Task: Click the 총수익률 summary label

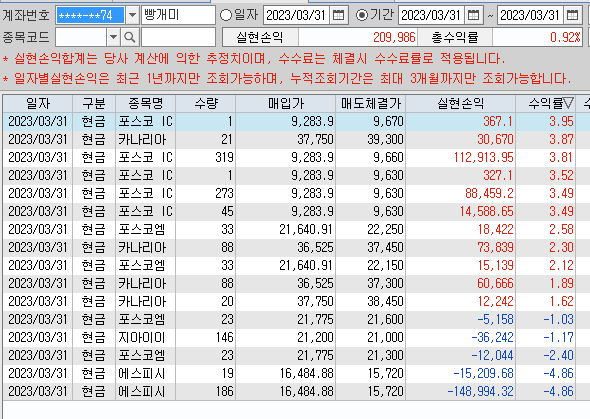Action: tap(455, 37)
